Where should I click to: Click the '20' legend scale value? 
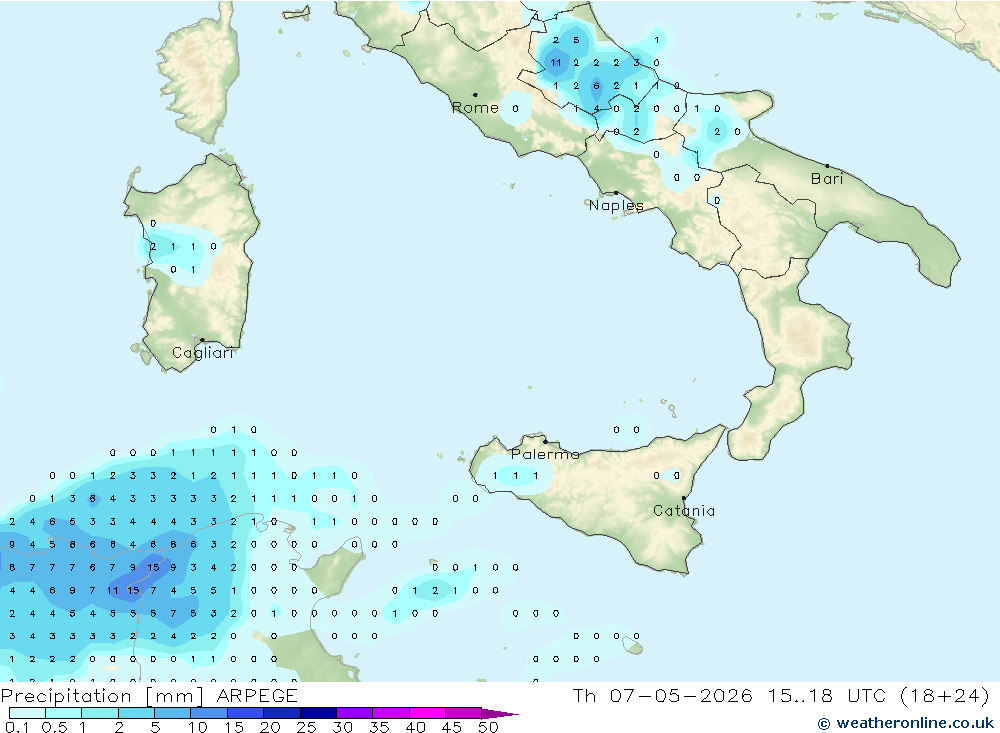pos(270,727)
